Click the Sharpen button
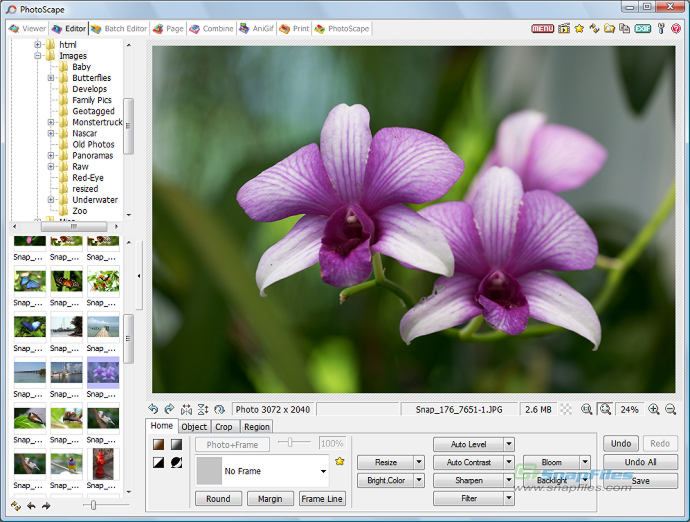This screenshot has height=522, width=690. (469, 481)
